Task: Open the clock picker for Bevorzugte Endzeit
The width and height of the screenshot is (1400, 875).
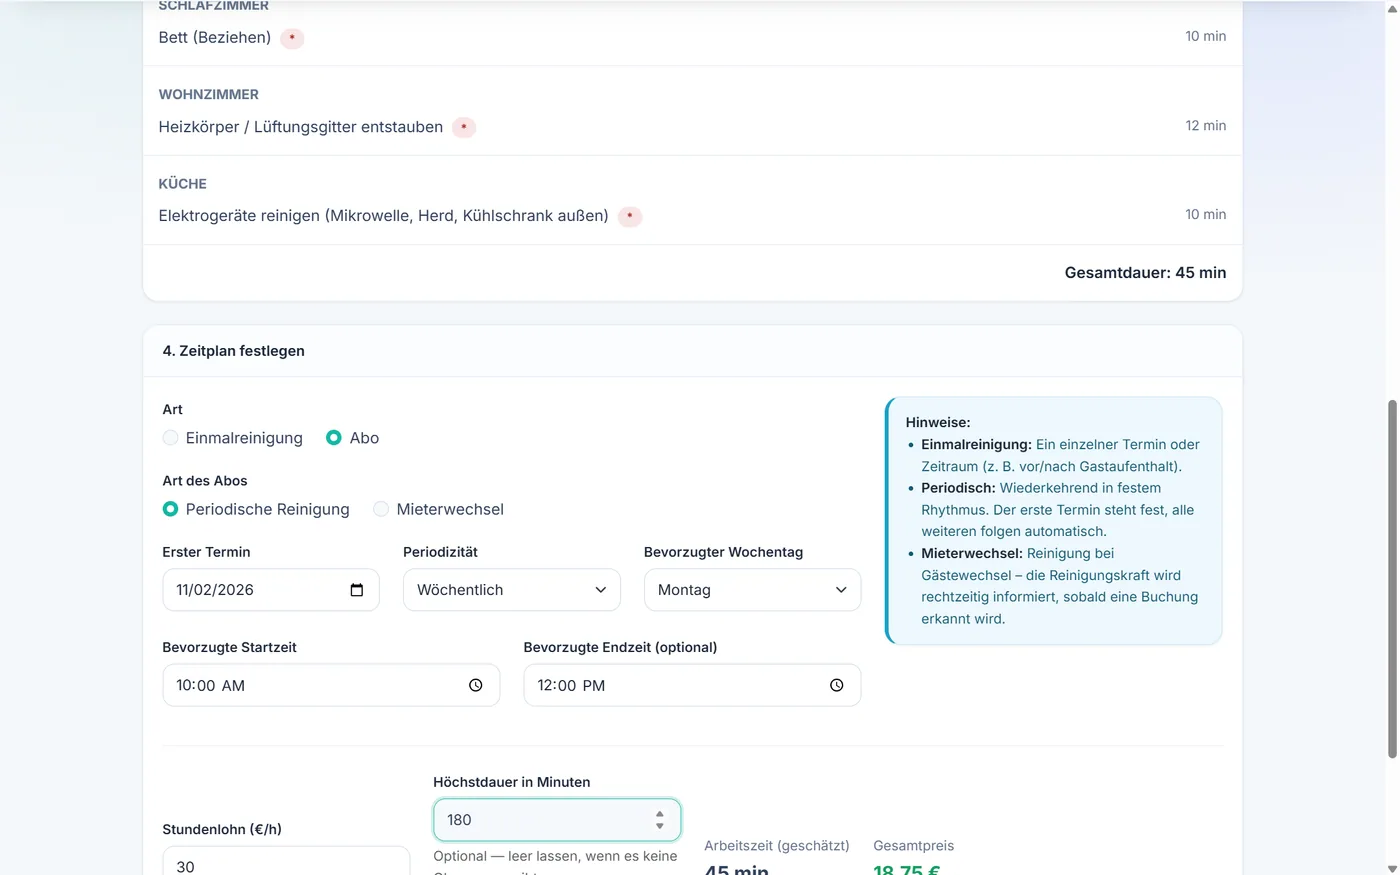Action: pos(837,685)
